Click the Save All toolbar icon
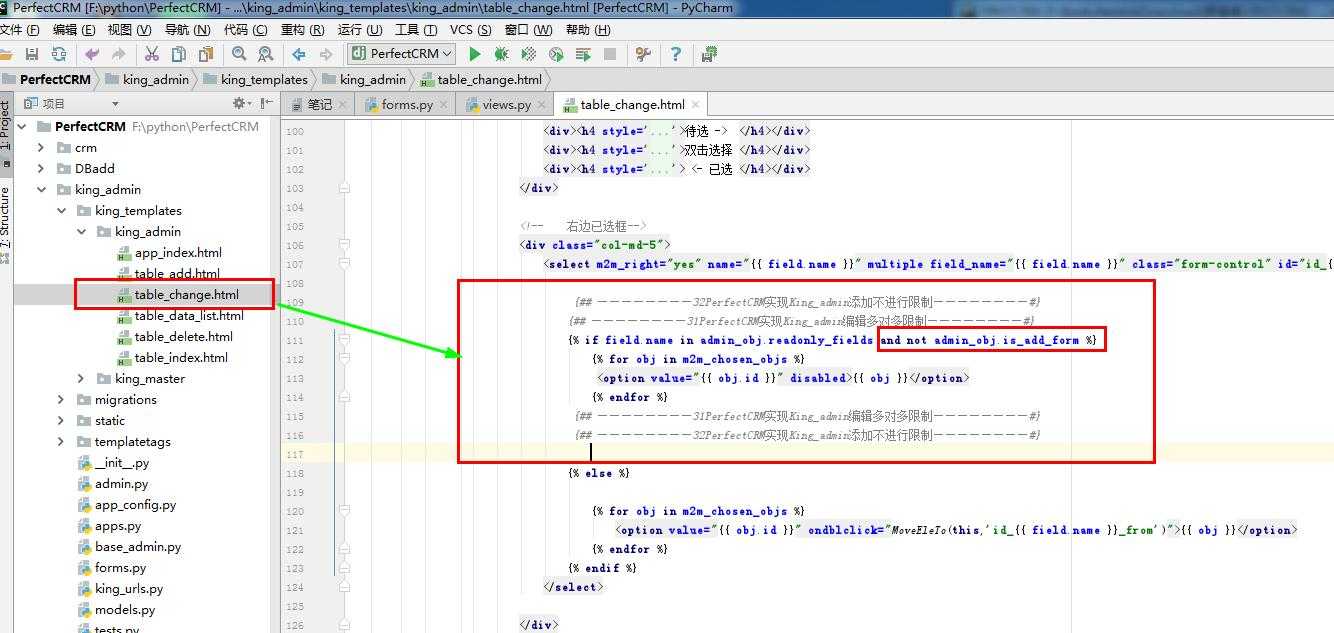The image size is (1334, 633). [31, 54]
